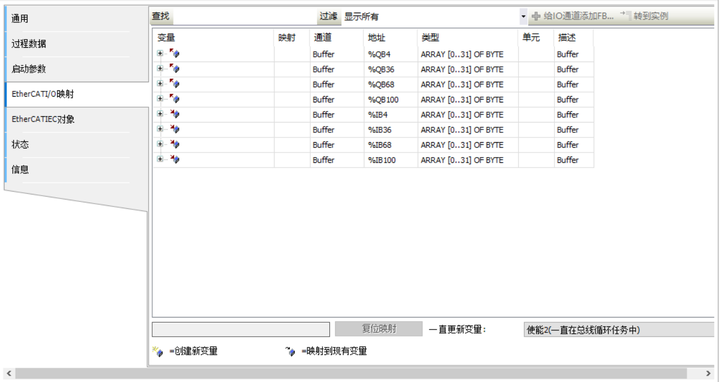Open the 一直更新变量 combo box

619,330
